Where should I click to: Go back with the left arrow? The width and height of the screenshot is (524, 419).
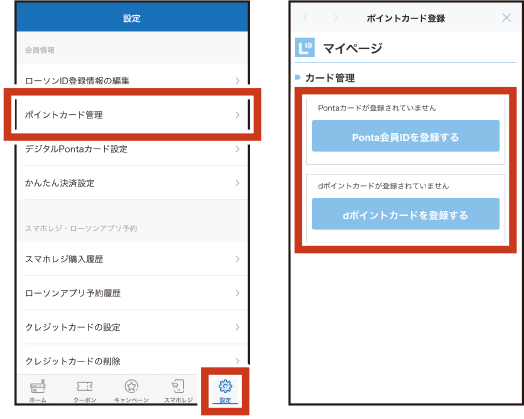pyautogui.click(x=305, y=18)
